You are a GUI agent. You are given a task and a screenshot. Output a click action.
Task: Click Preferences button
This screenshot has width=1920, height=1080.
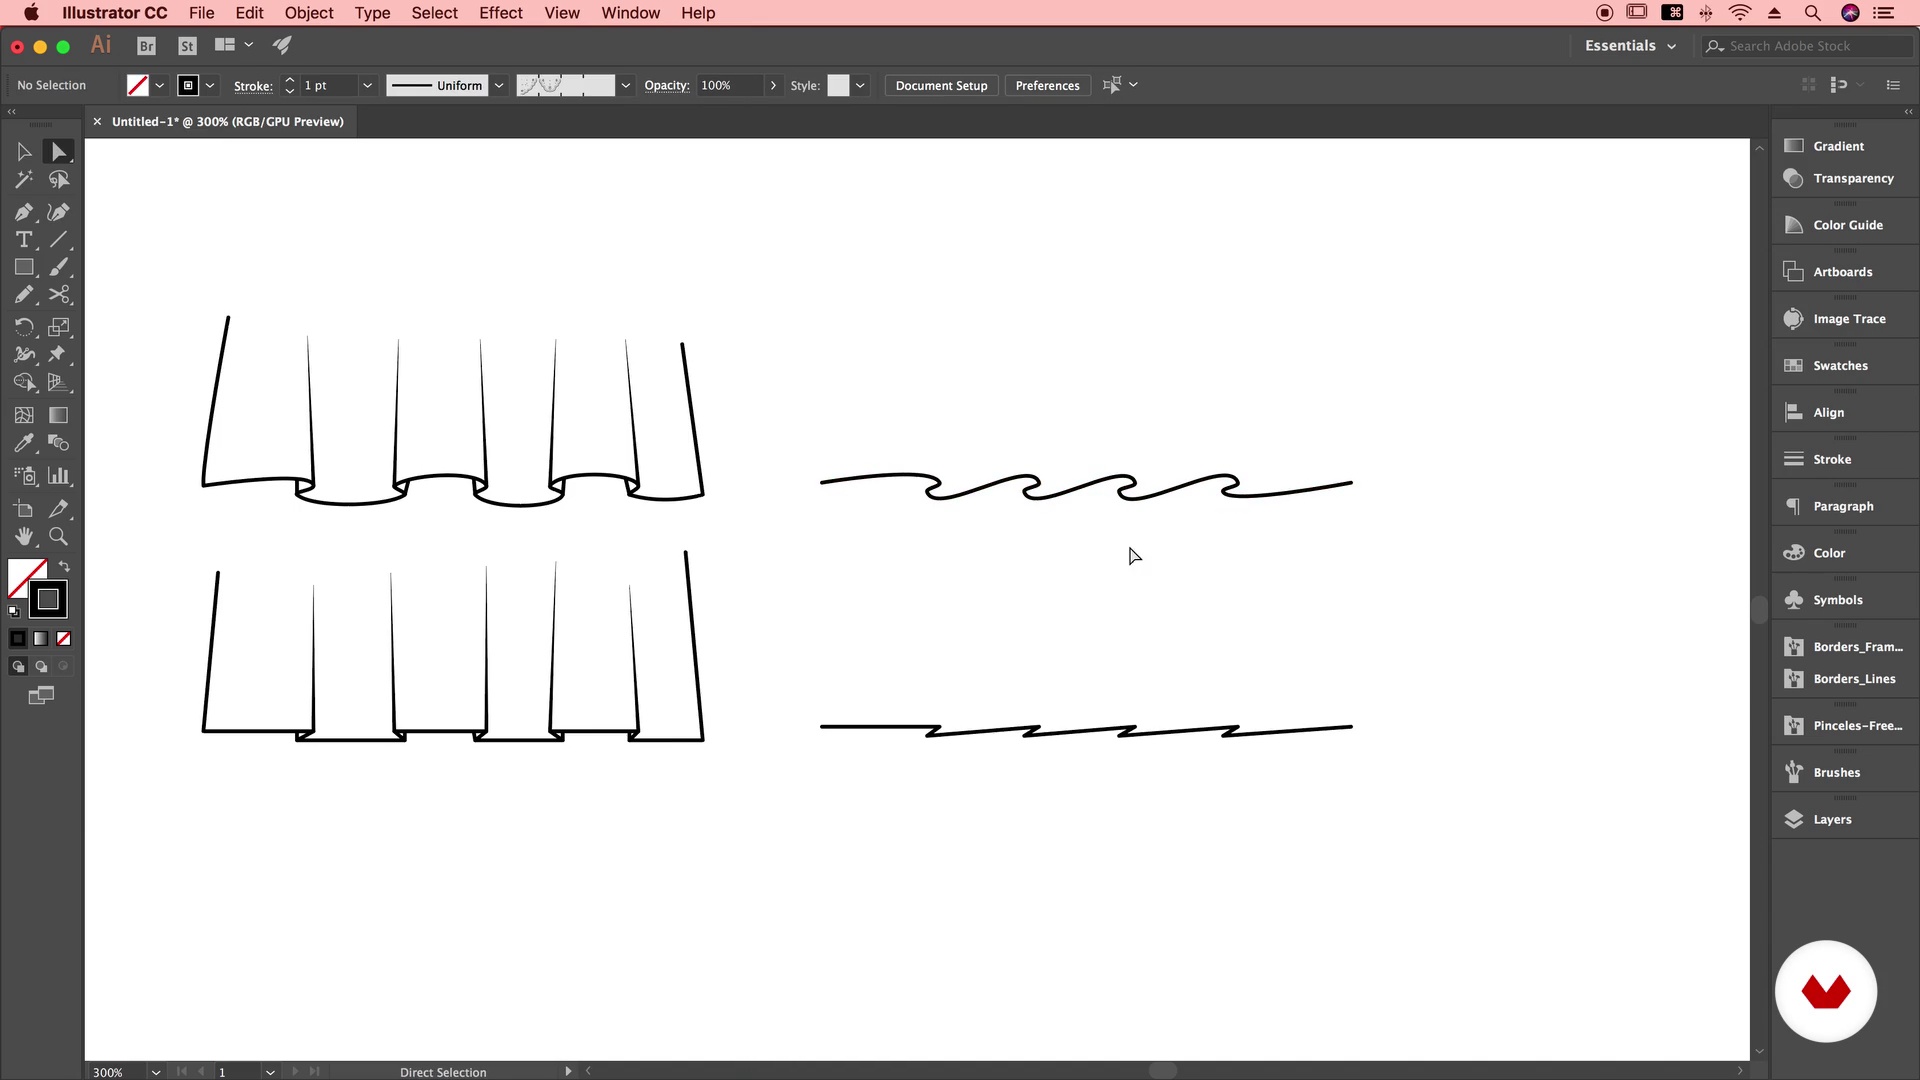[1047, 86]
